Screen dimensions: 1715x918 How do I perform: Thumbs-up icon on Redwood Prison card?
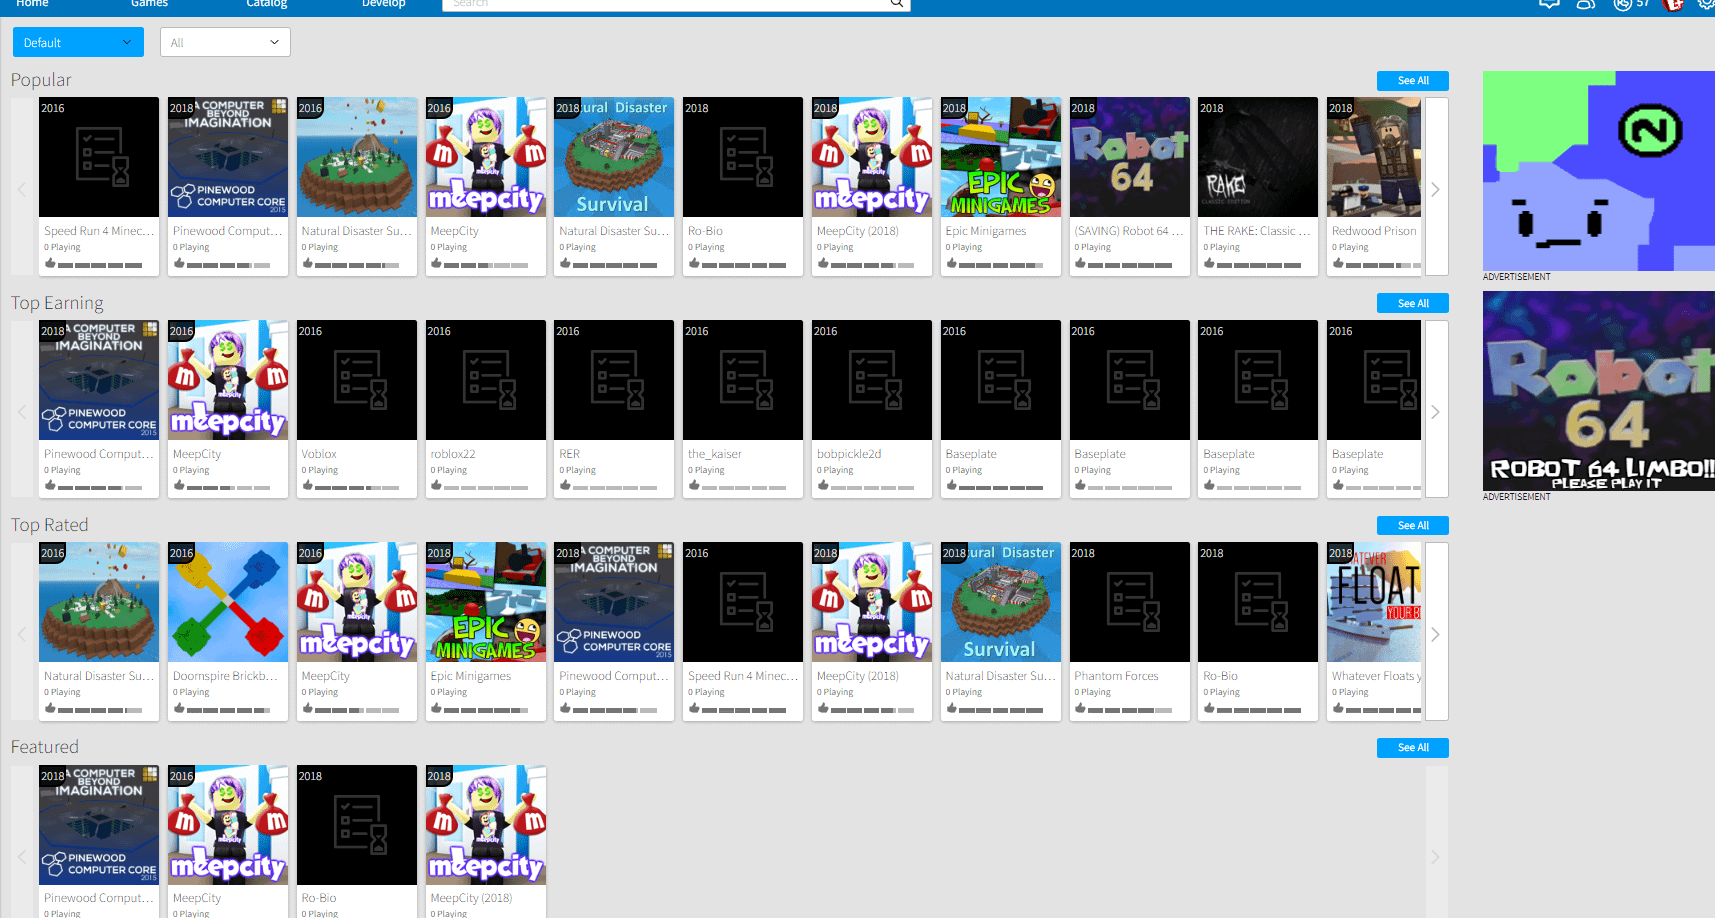[x=1338, y=263]
